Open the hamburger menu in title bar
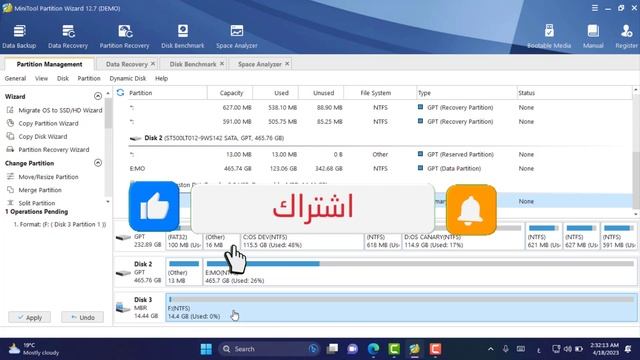 pos(595,8)
